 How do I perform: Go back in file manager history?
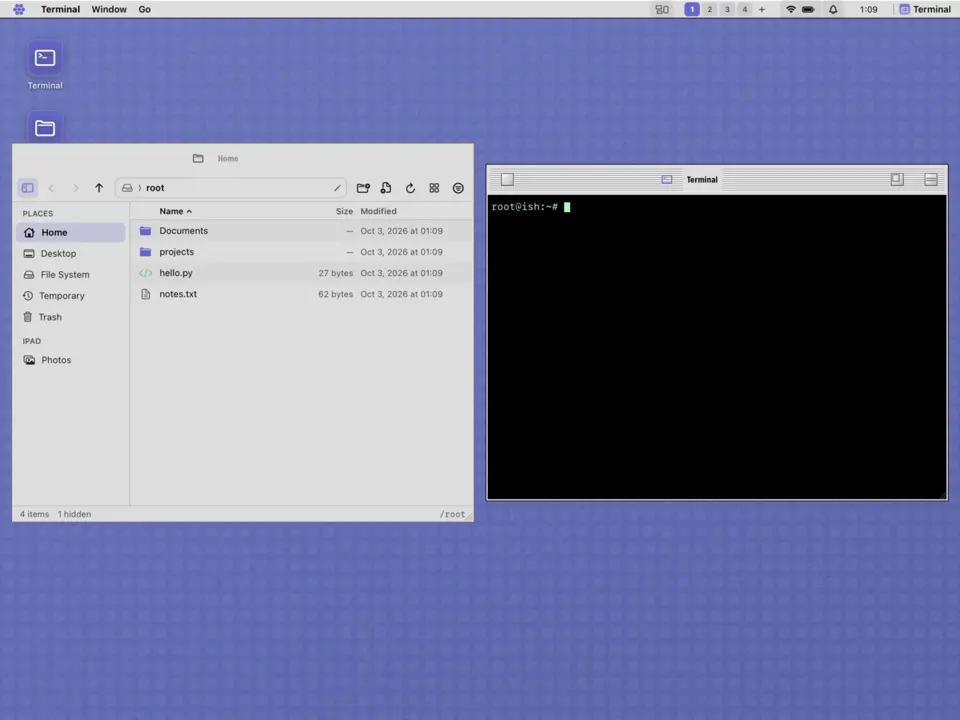pos(51,188)
